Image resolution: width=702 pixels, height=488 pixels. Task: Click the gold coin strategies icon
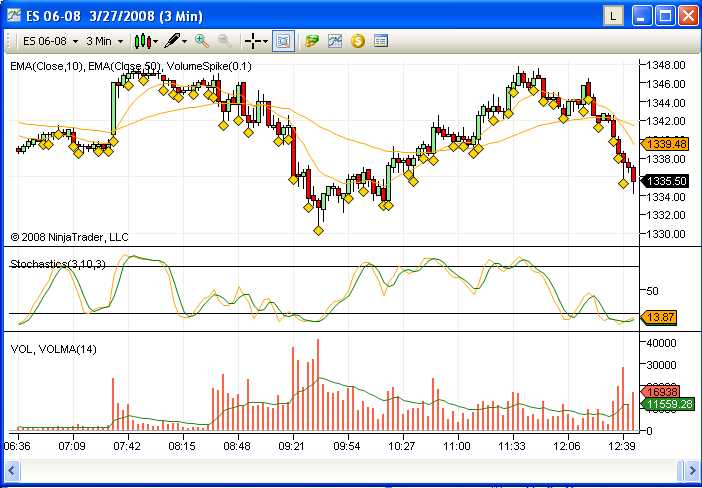358,41
